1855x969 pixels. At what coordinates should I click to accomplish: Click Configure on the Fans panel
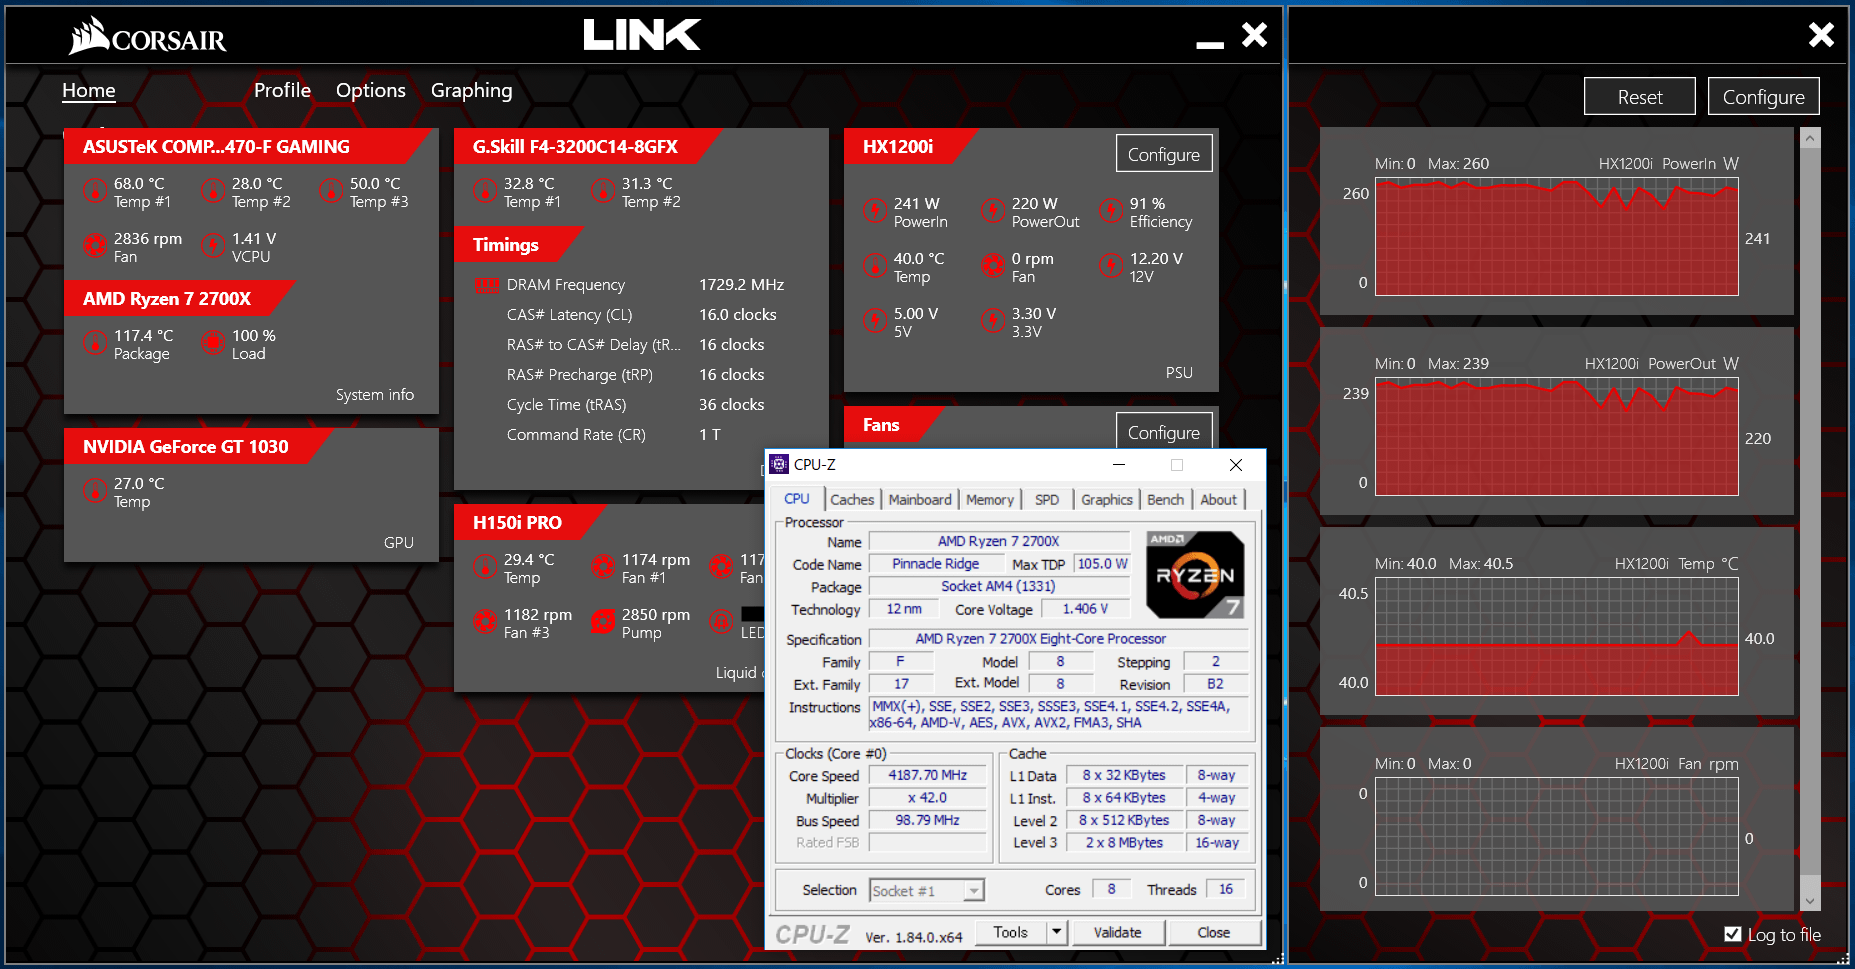pos(1164,432)
